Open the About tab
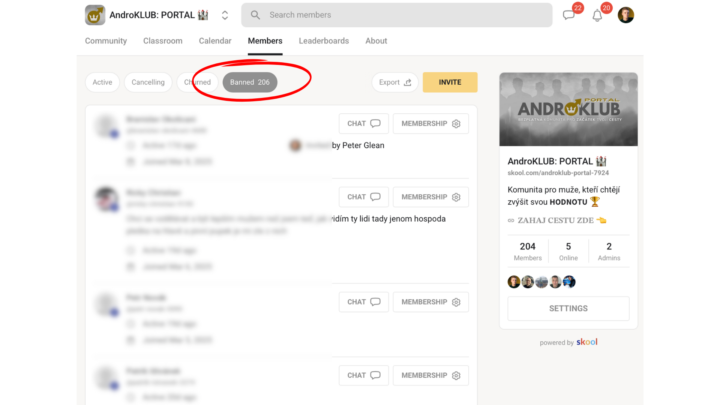 (x=376, y=41)
